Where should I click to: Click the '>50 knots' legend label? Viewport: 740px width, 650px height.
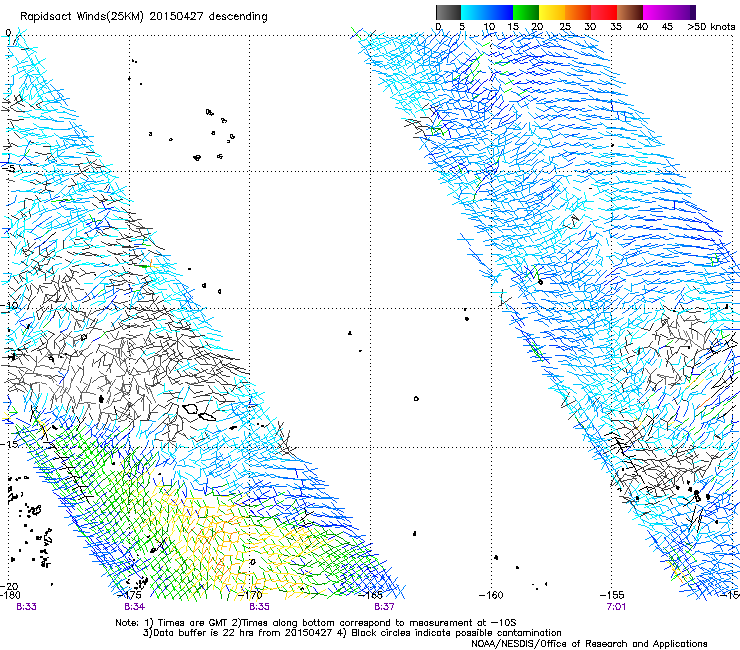point(711,27)
